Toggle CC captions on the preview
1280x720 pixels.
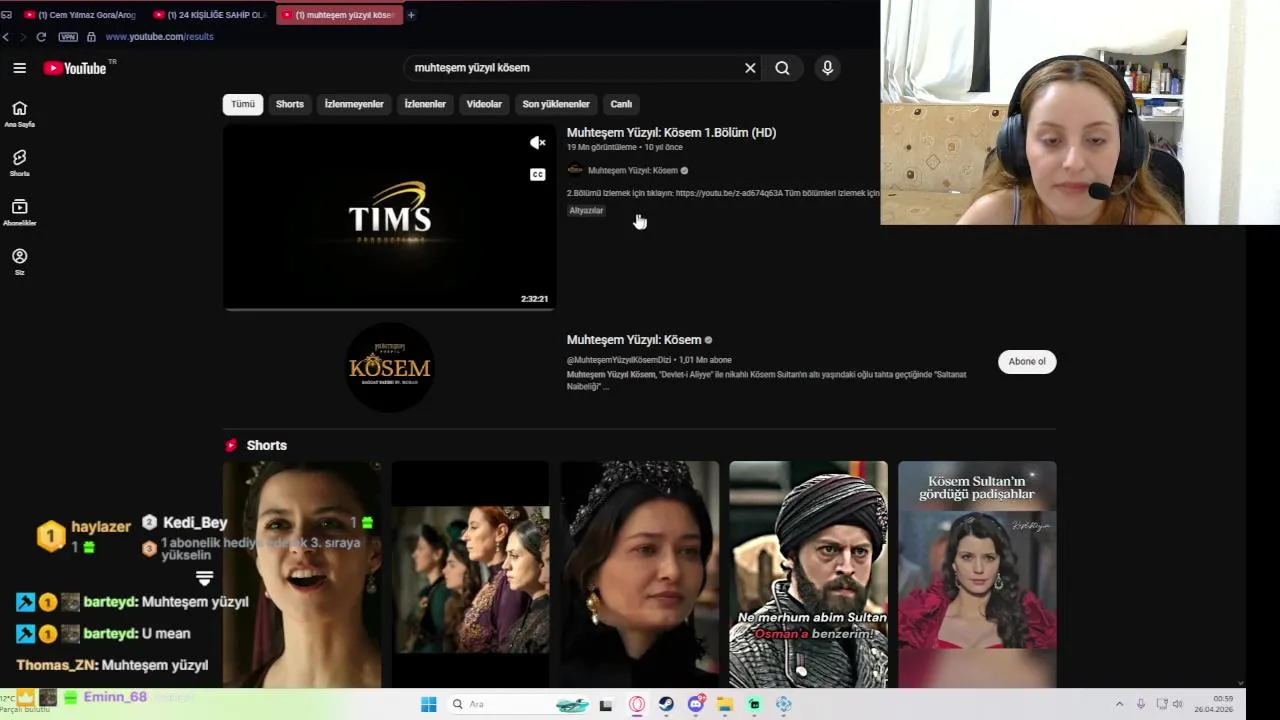538,175
